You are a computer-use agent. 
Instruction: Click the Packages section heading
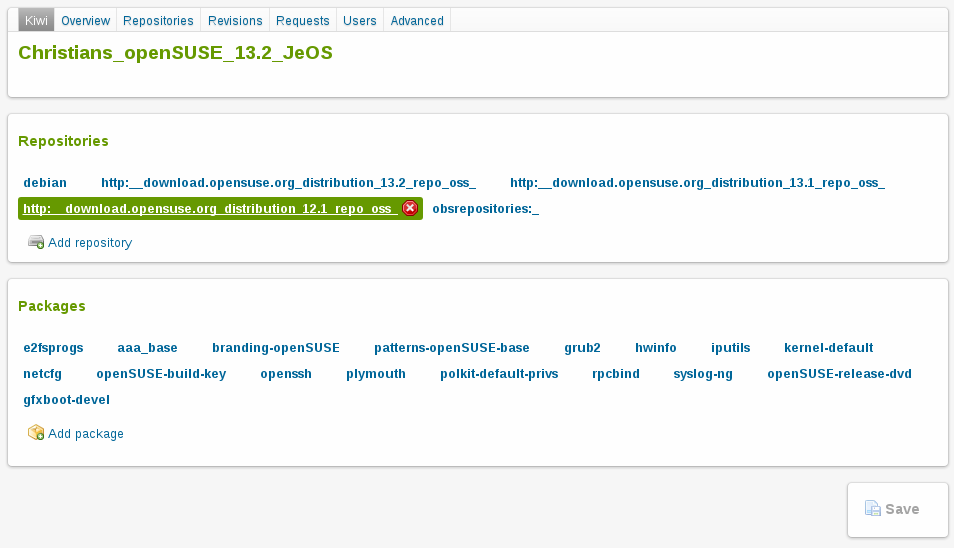pos(52,306)
